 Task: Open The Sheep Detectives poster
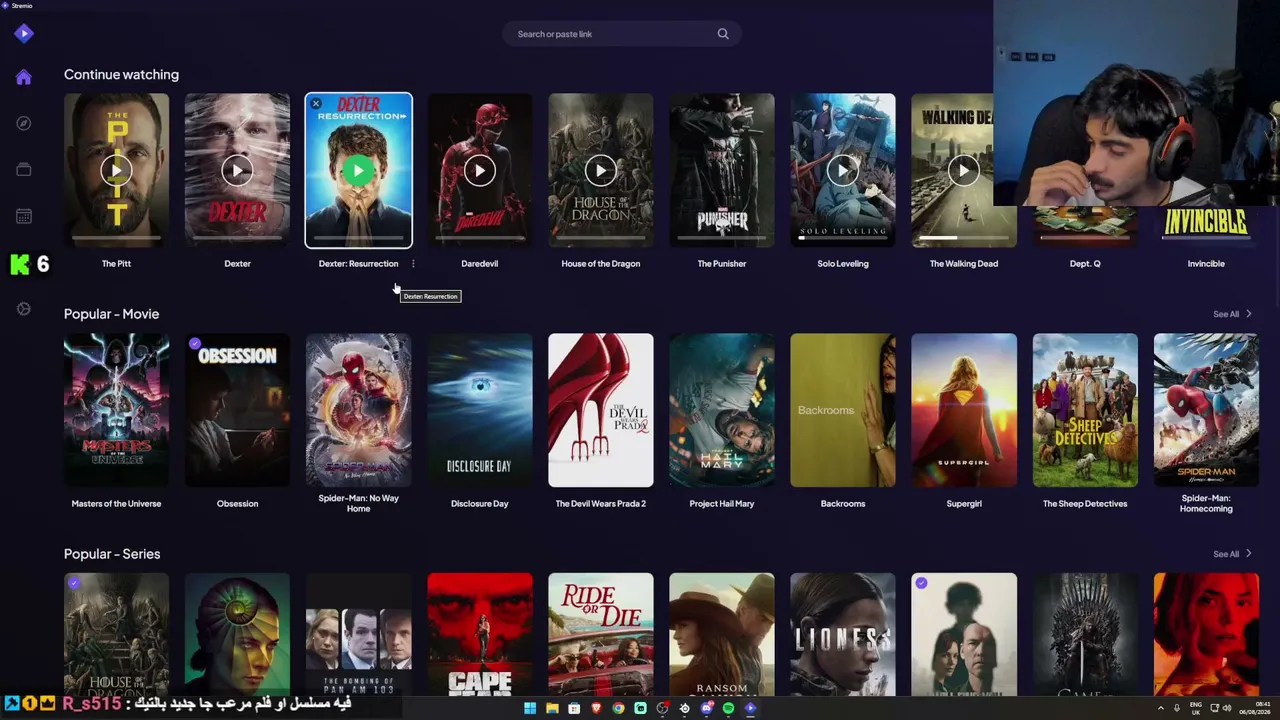[x=1084, y=410]
